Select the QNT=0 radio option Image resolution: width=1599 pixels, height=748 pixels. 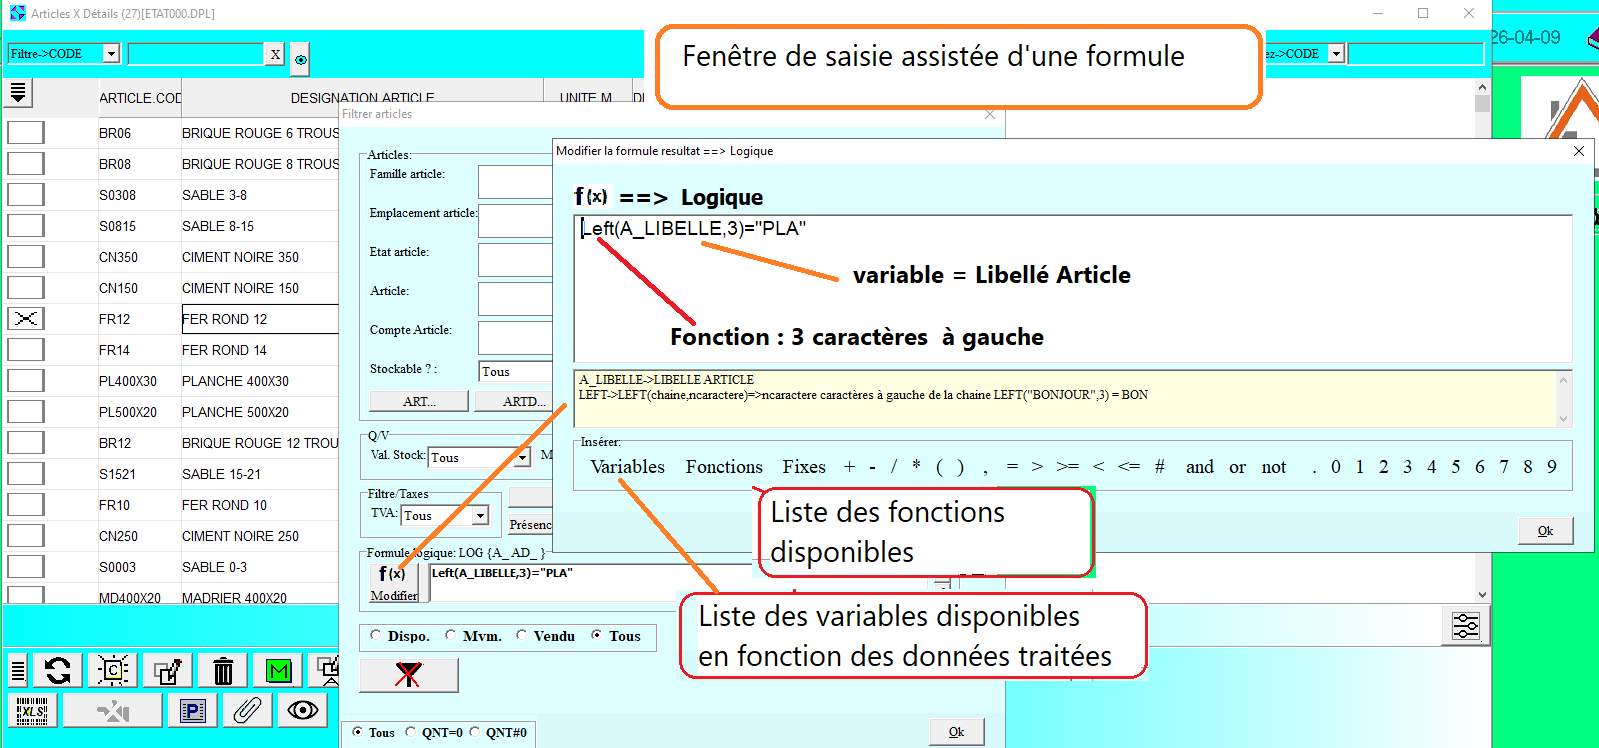click(x=411, y=732)
